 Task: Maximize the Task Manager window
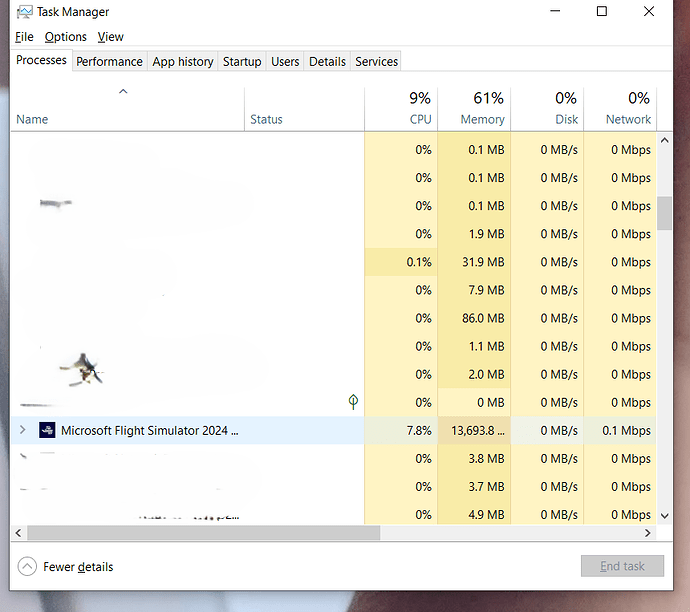tap(602, 11)
